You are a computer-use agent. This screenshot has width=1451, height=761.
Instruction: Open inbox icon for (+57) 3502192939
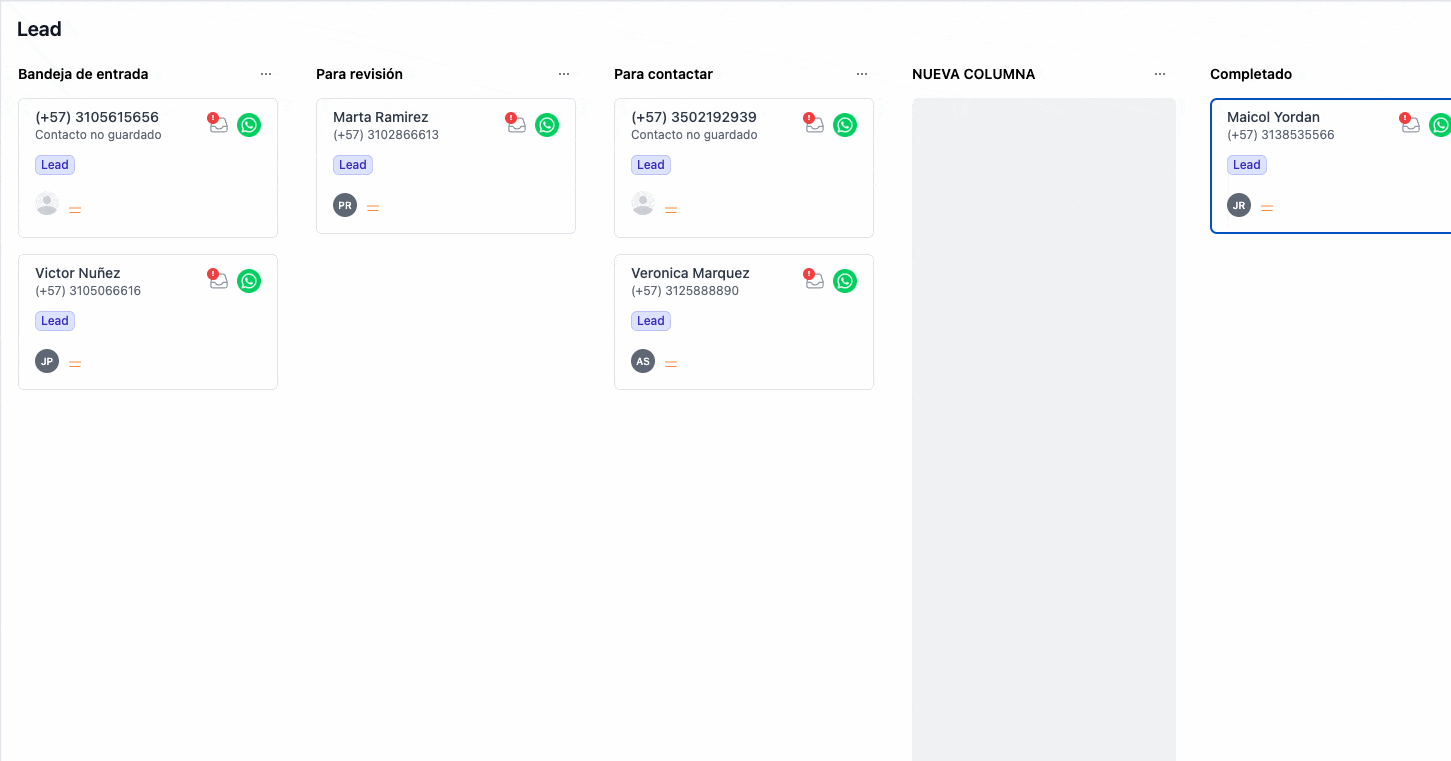pos(814,125)
